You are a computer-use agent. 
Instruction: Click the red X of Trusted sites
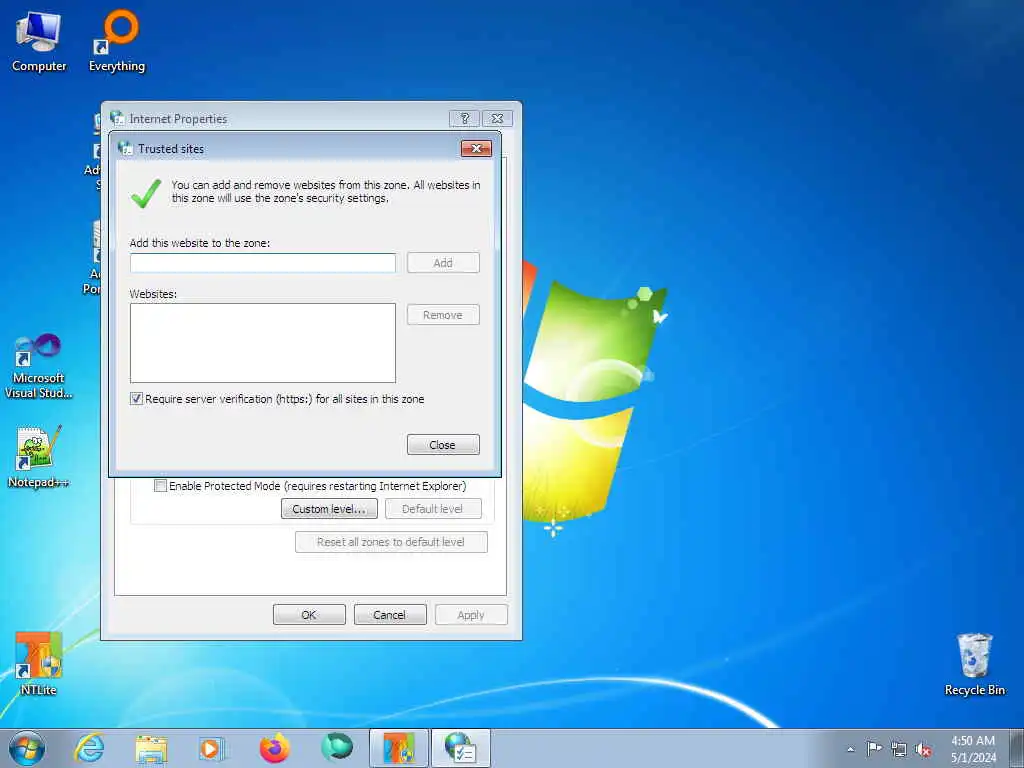pos(476,148)
